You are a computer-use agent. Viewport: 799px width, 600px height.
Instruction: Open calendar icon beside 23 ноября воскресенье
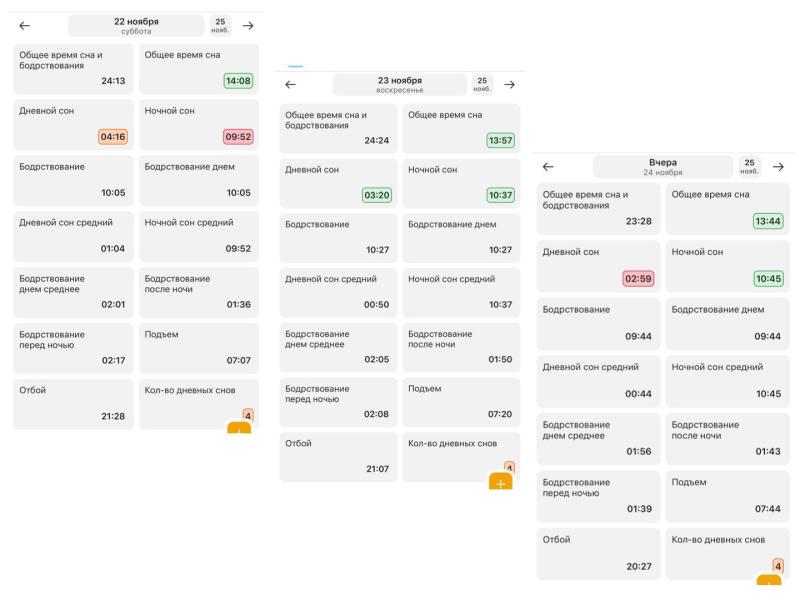point(484,85)
